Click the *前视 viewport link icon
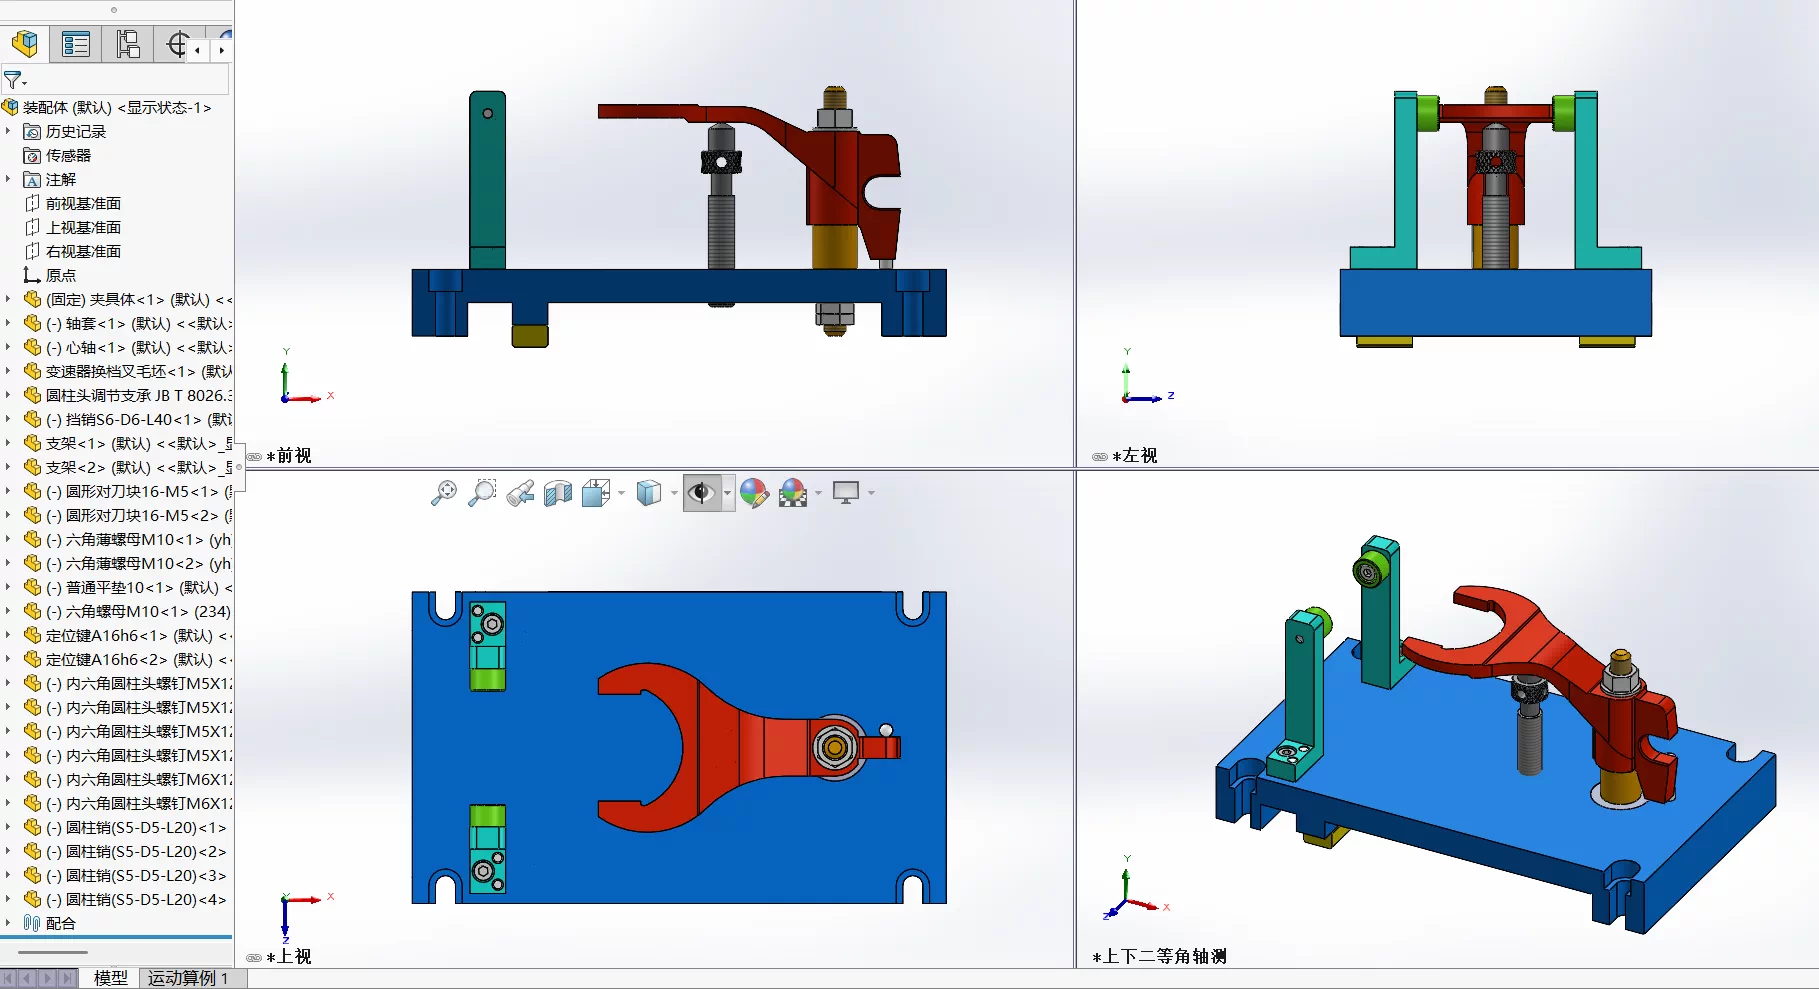 254,457
